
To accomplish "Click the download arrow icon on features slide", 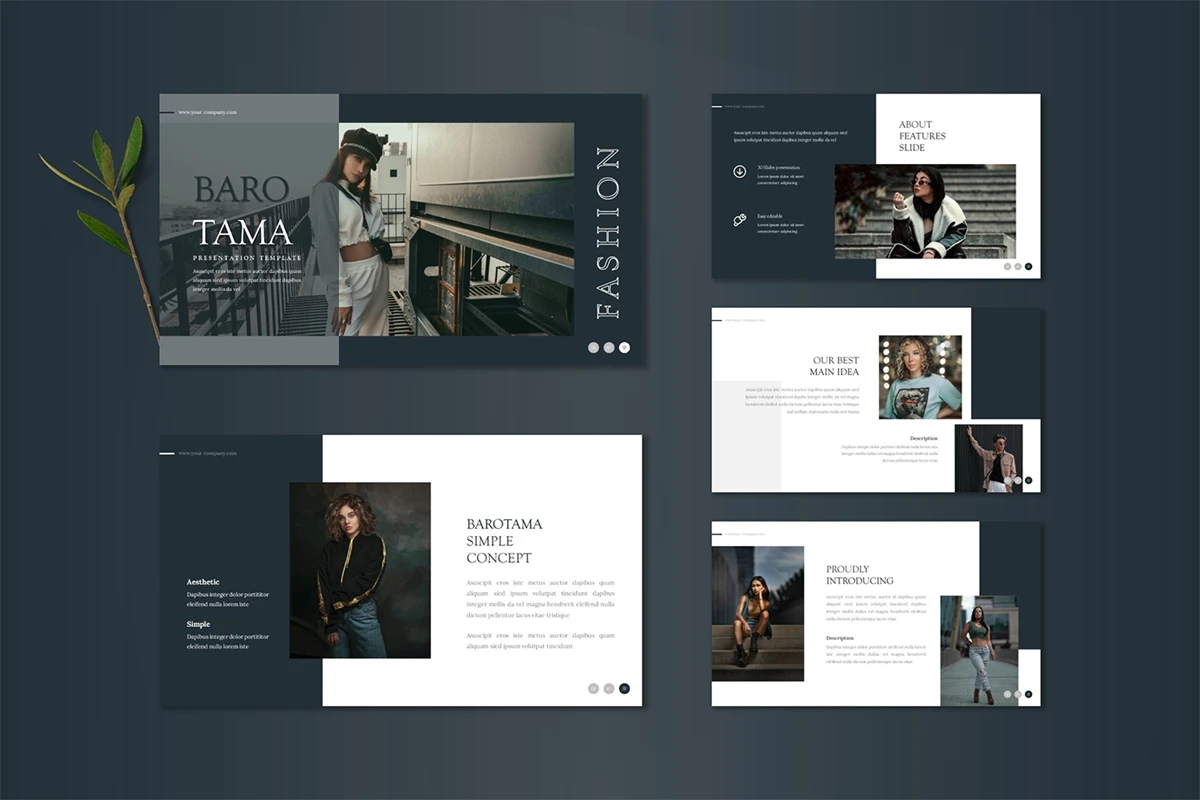I will pos(740,171).
